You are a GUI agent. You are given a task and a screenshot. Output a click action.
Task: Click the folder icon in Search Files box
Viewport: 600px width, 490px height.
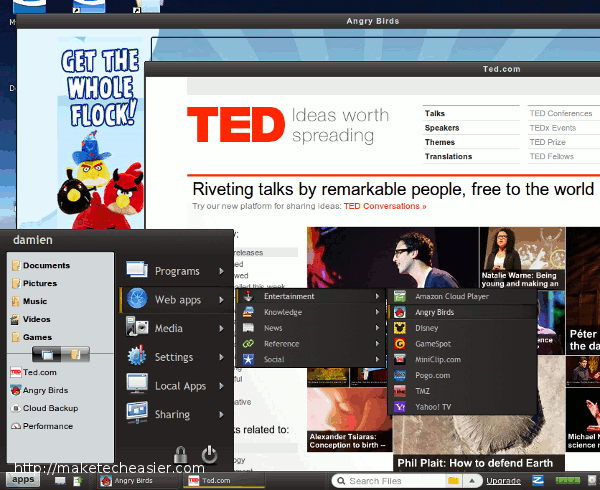(454, 481)
